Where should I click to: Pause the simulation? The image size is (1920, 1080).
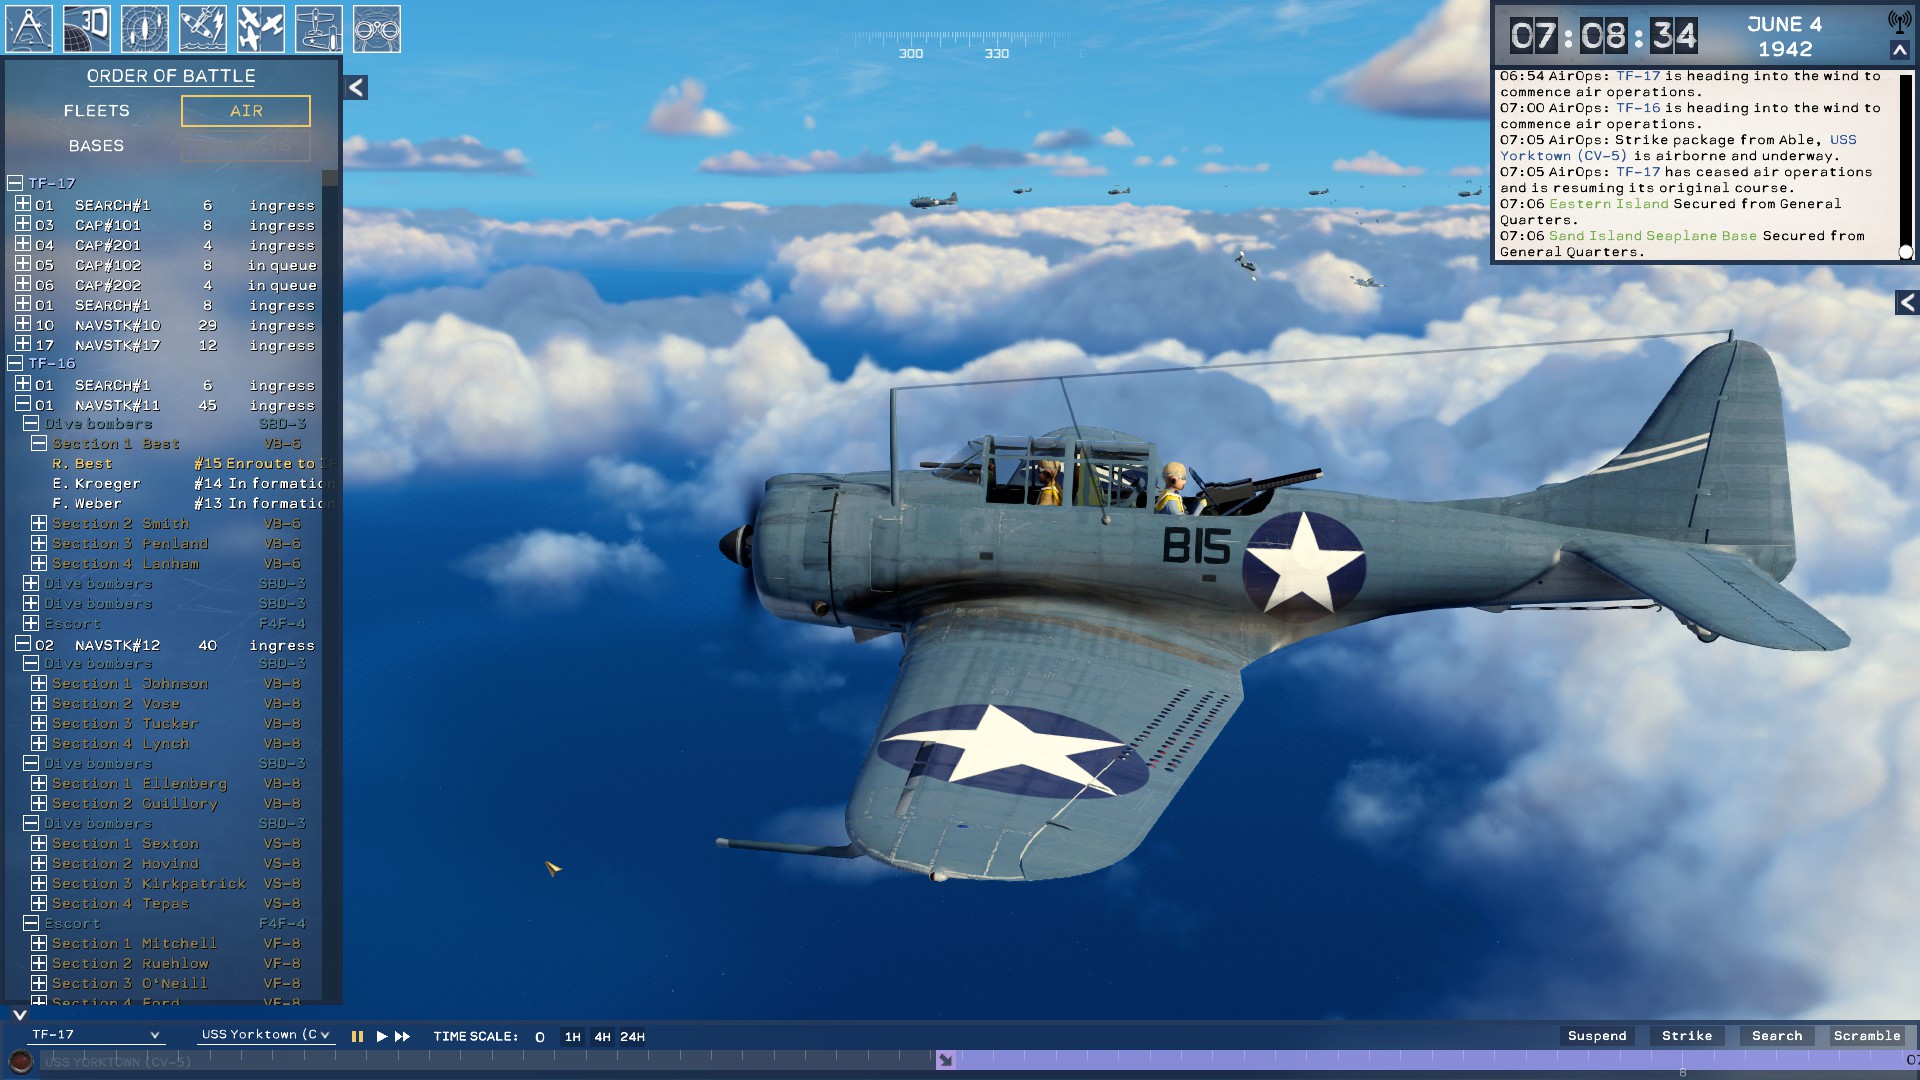click(x=357, y=1037)
